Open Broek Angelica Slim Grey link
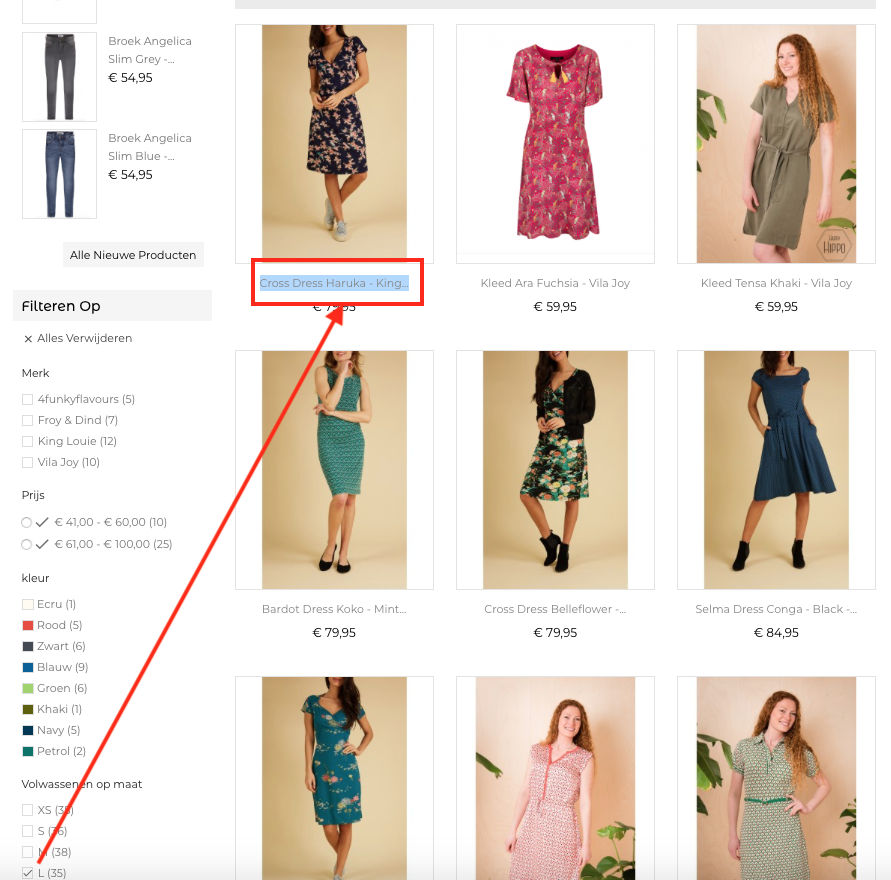 (x=149, y=50)
